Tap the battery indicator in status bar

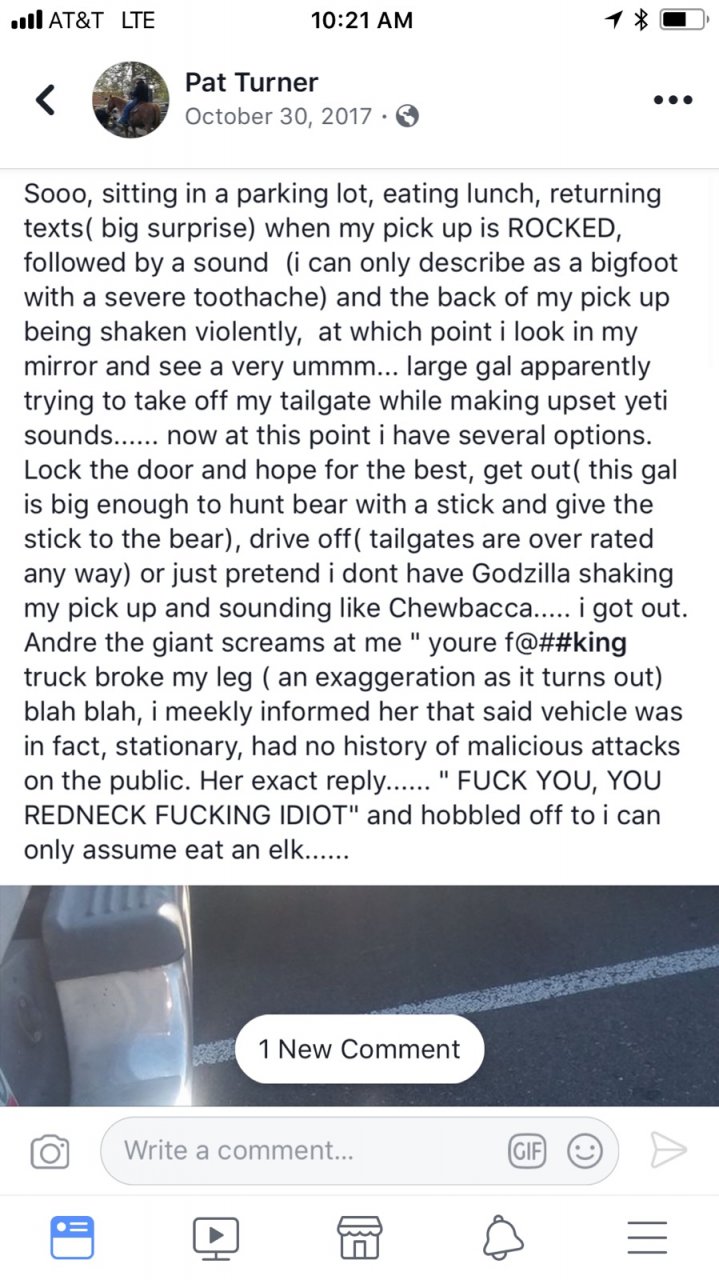[x=682, y=20]
